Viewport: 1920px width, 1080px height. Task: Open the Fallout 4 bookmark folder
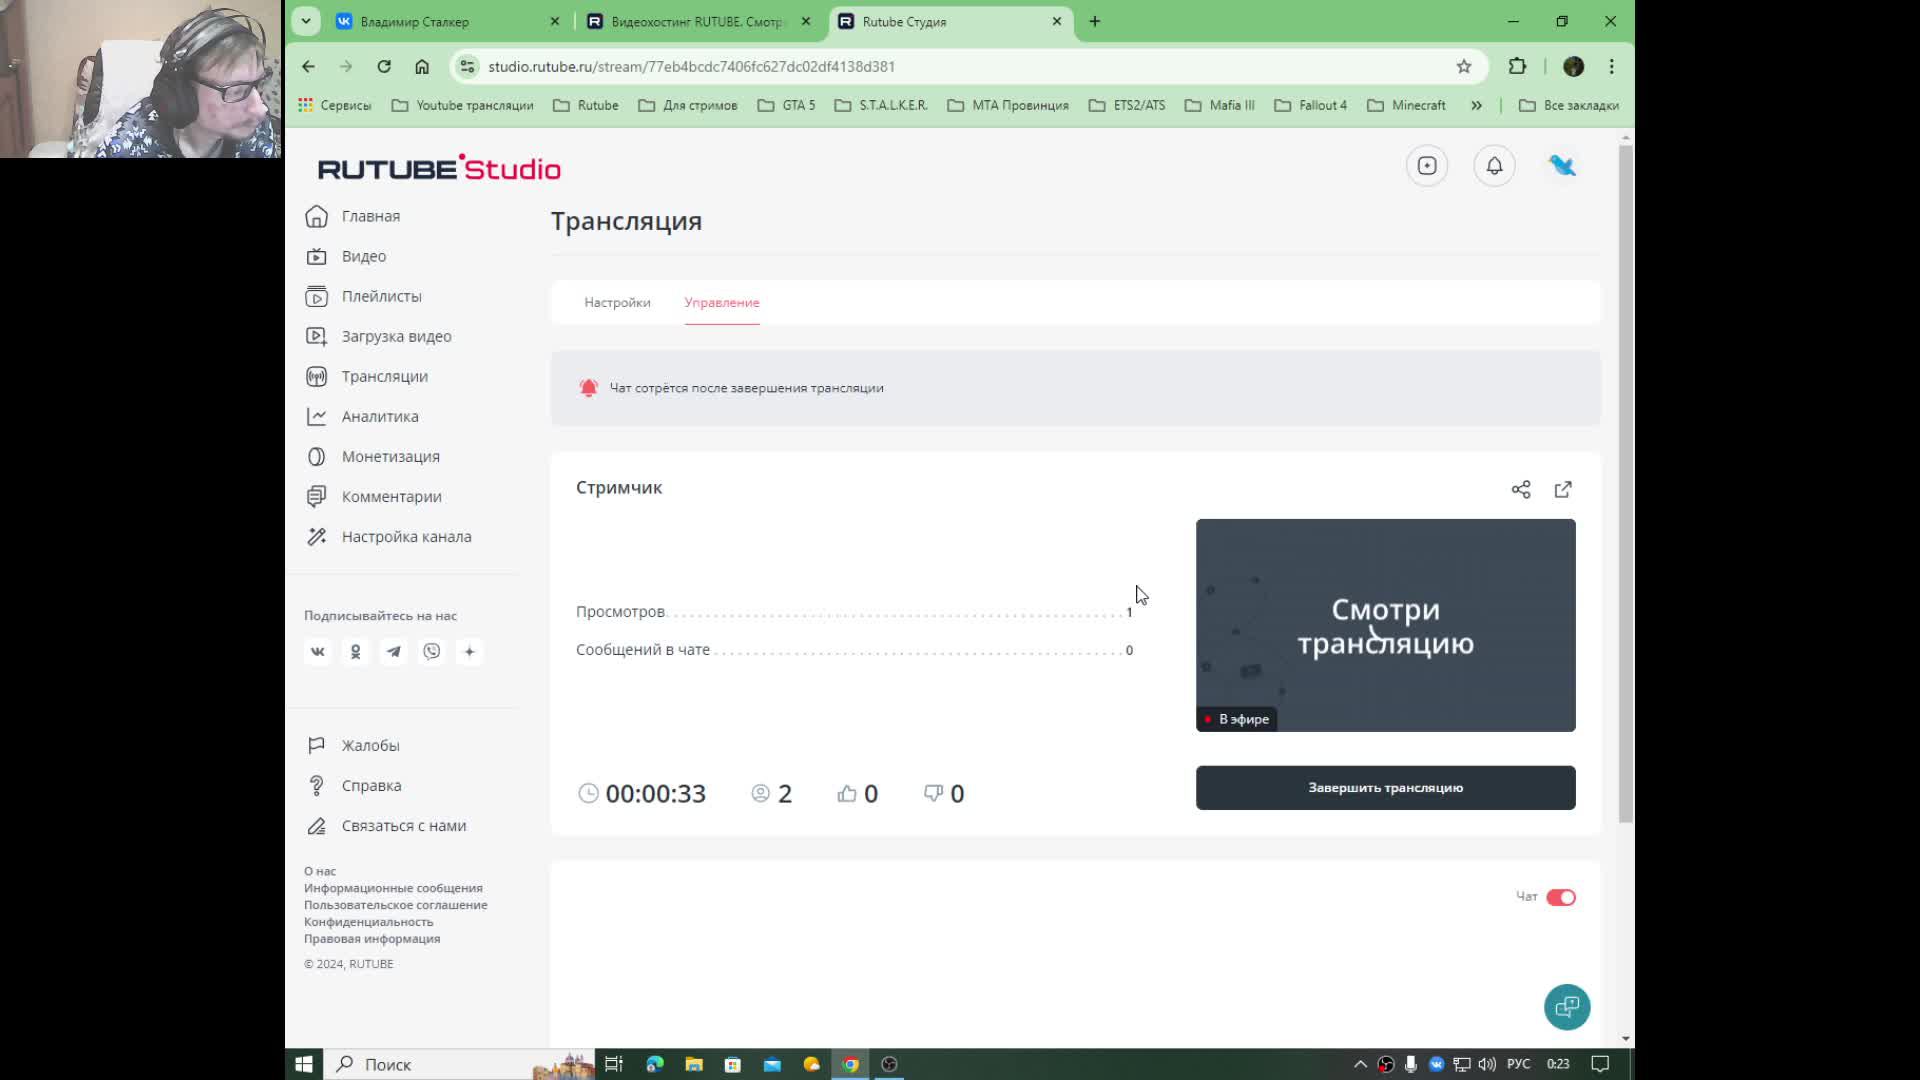[1310, 105]
